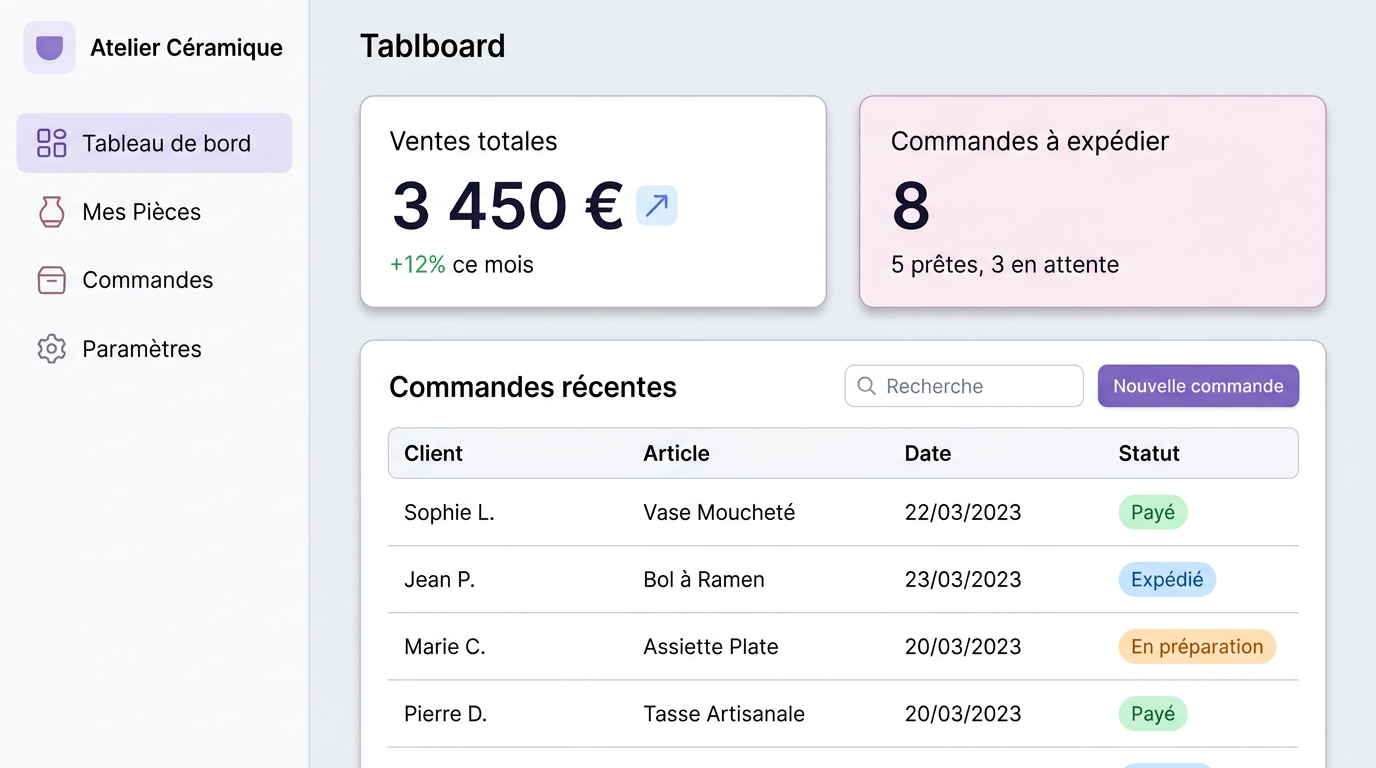Click the date in Pierre D.'s row
The width and height of the screenshot is (1376, 768).
[963, 714]
